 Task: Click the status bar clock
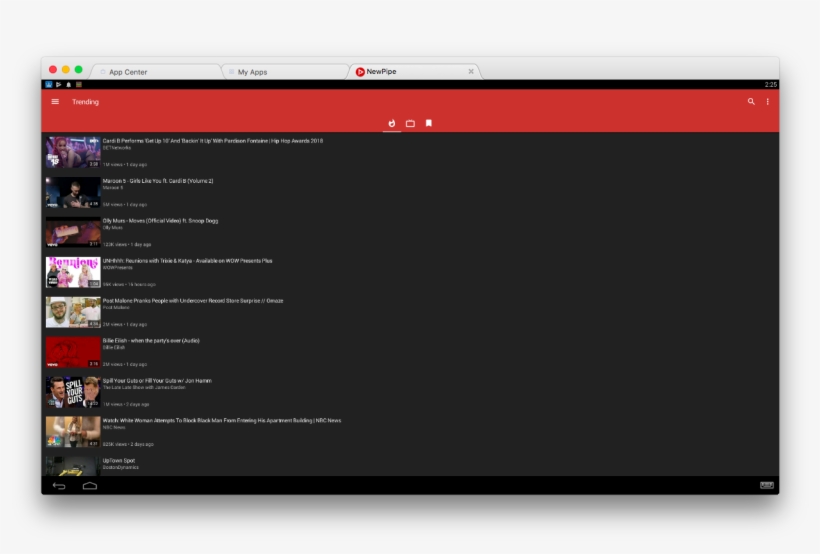(x=770, y=85)
